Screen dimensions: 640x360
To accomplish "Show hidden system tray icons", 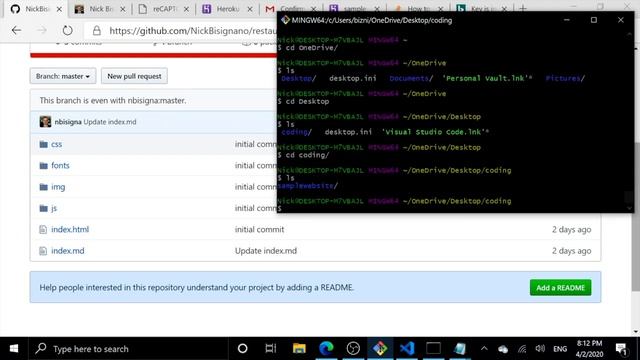I will pyautogui.click(x=484, y=349).
